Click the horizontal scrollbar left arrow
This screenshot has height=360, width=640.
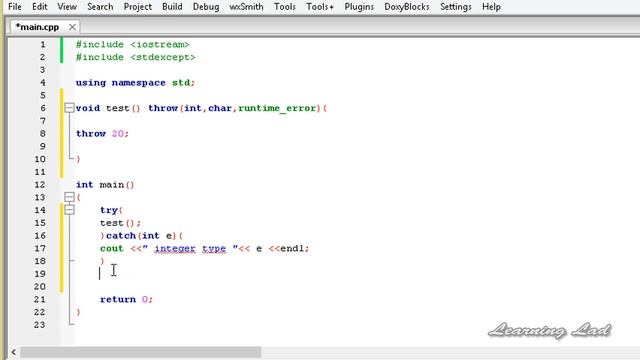[x=13, y=352]
